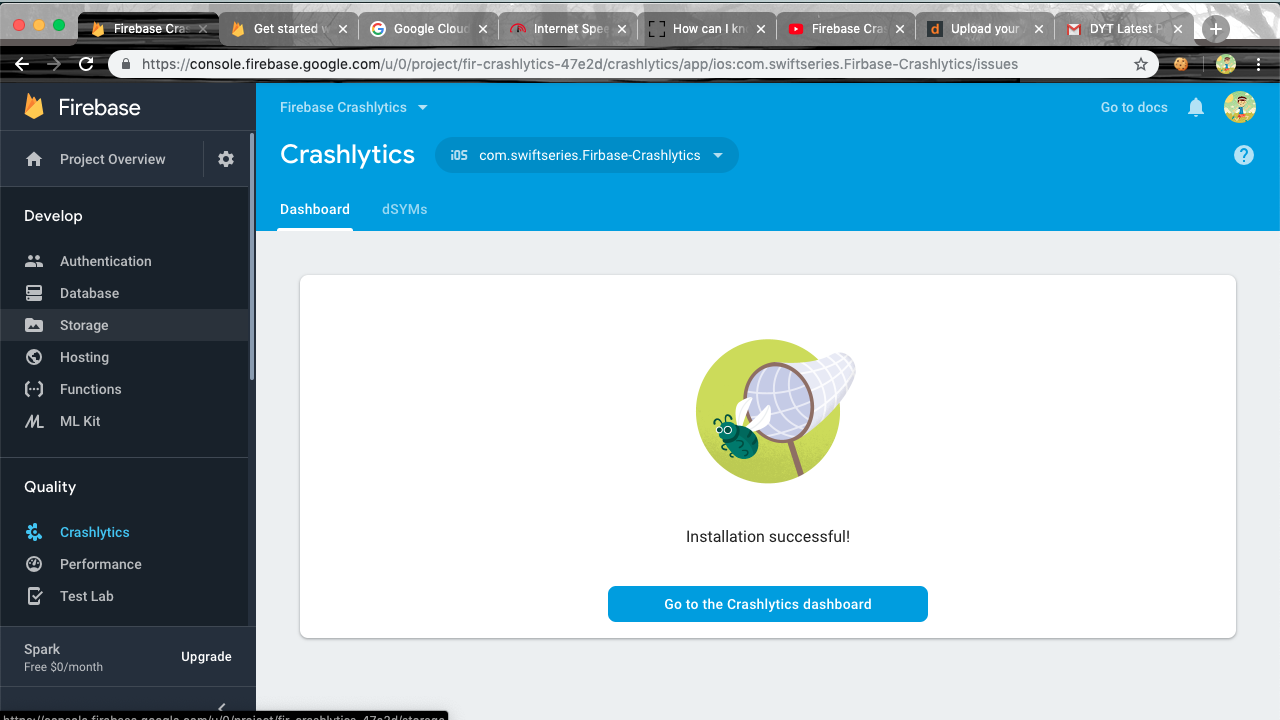Bookmark page with star icon
Viewport: 1280px width, 720px height.
1141,64
